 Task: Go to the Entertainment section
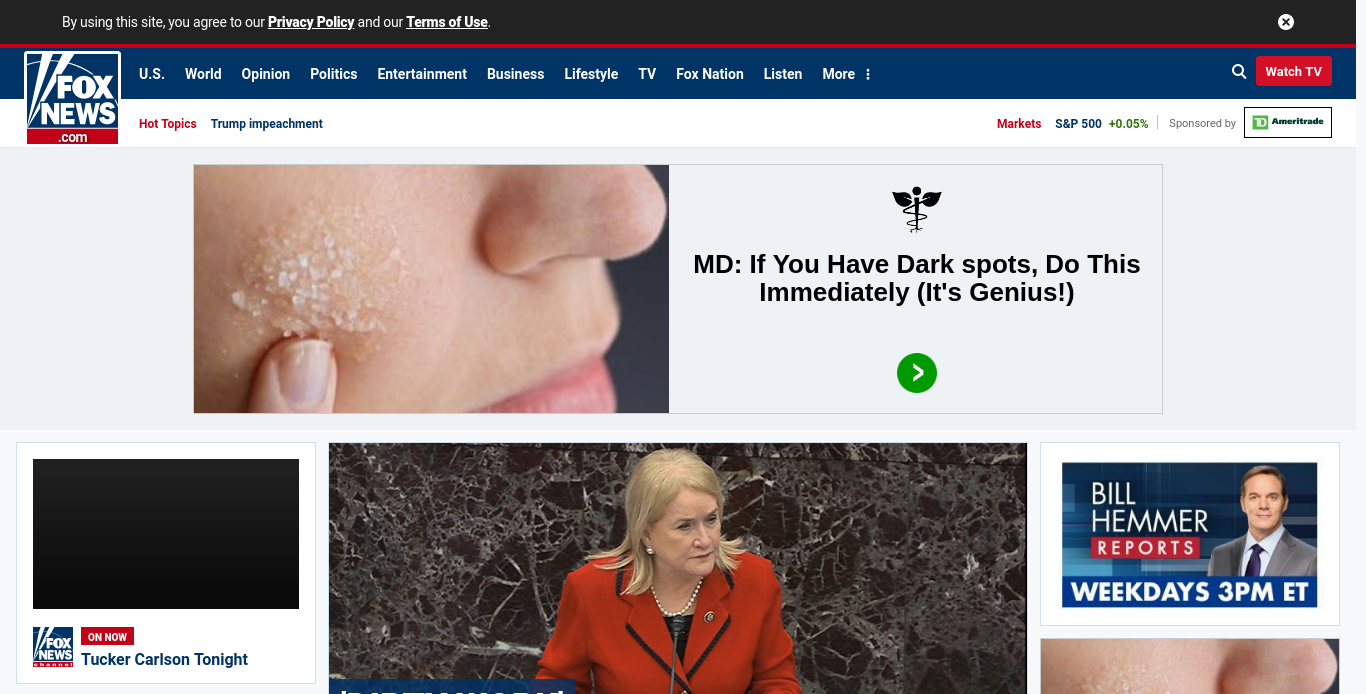pyautogui.click(x=421, y=74)
